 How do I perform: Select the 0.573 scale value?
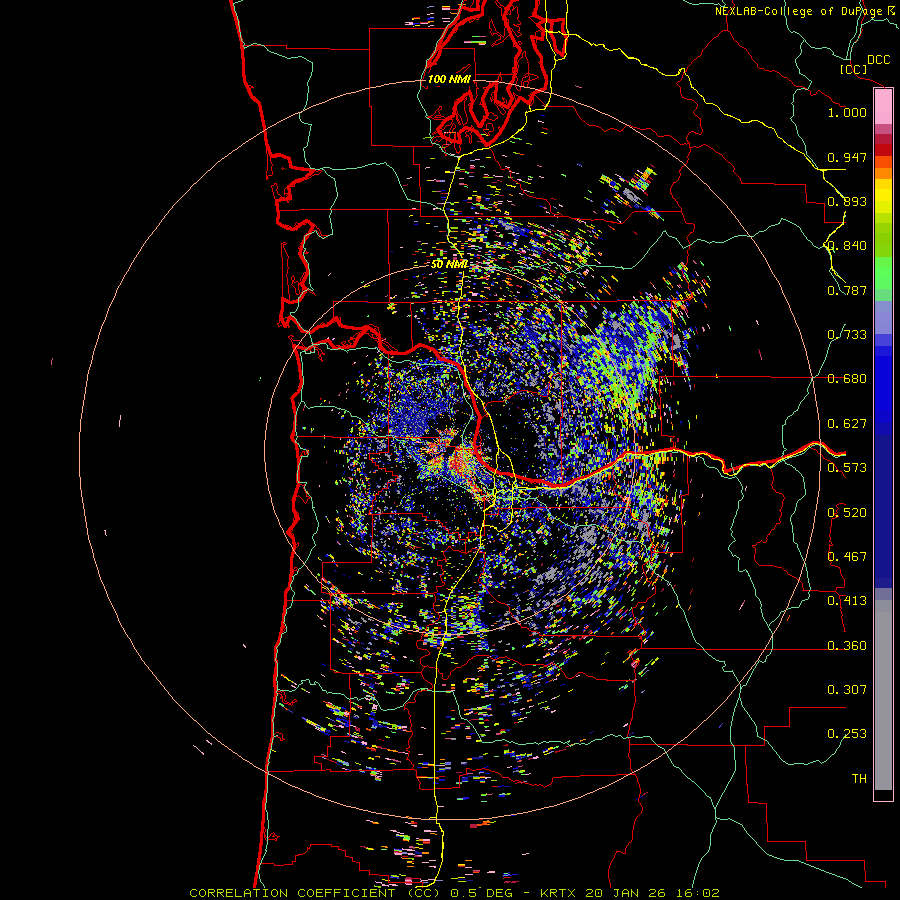847,468
